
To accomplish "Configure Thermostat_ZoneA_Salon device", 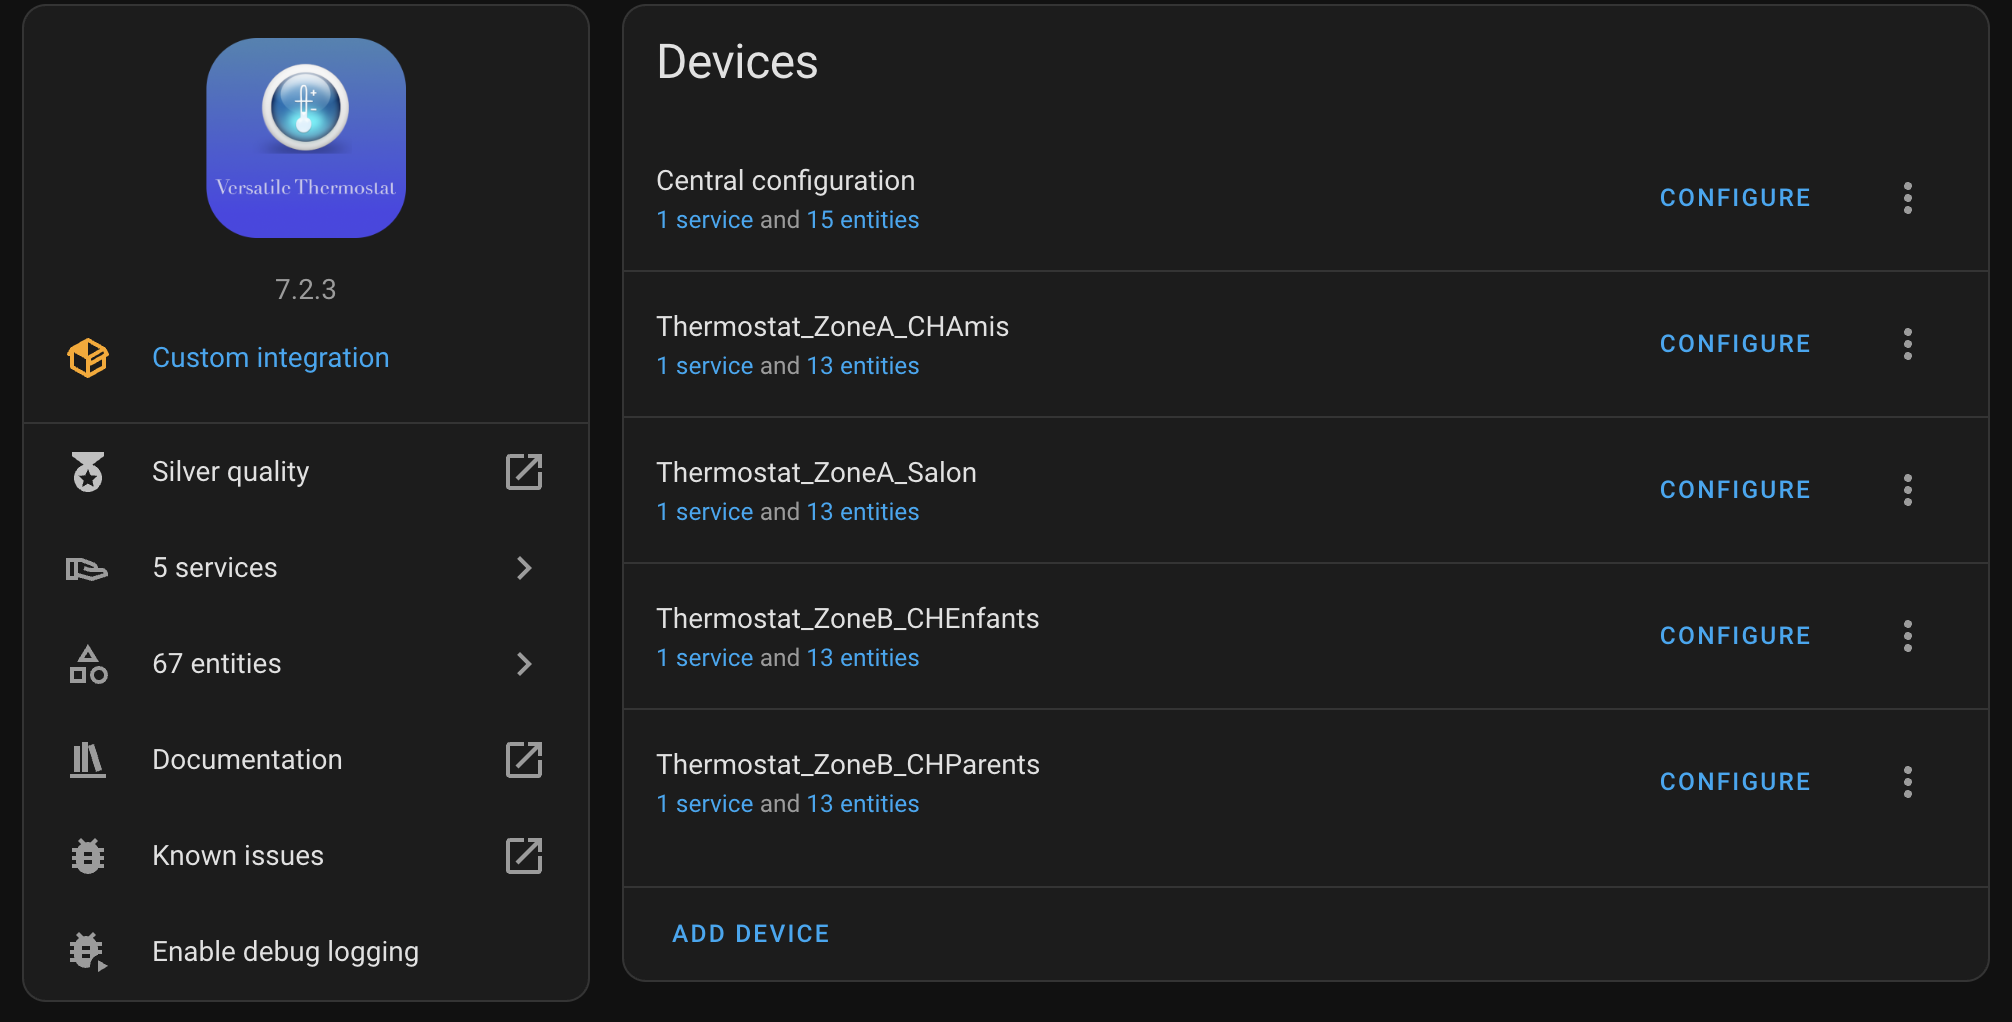I will (x=1735, y=490).
